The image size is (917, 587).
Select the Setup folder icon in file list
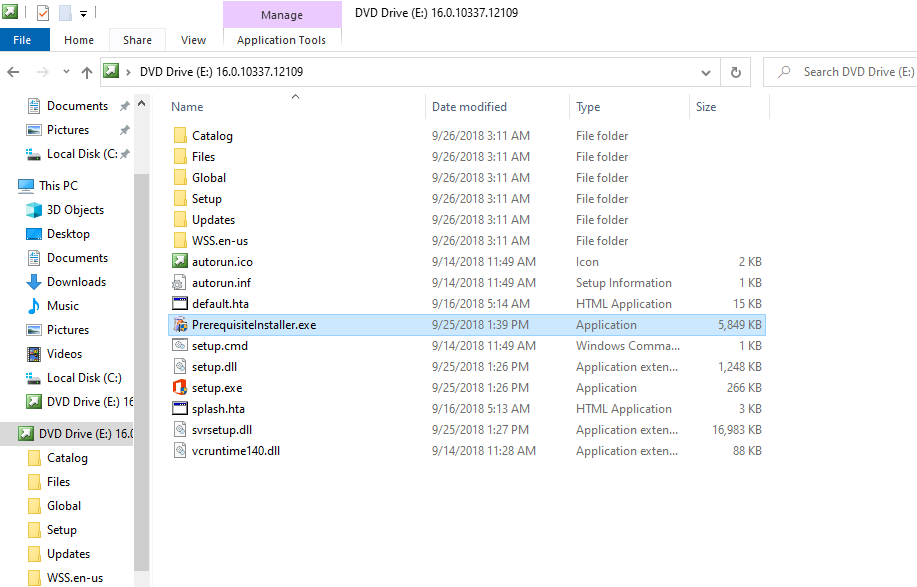tap(180, 199)
